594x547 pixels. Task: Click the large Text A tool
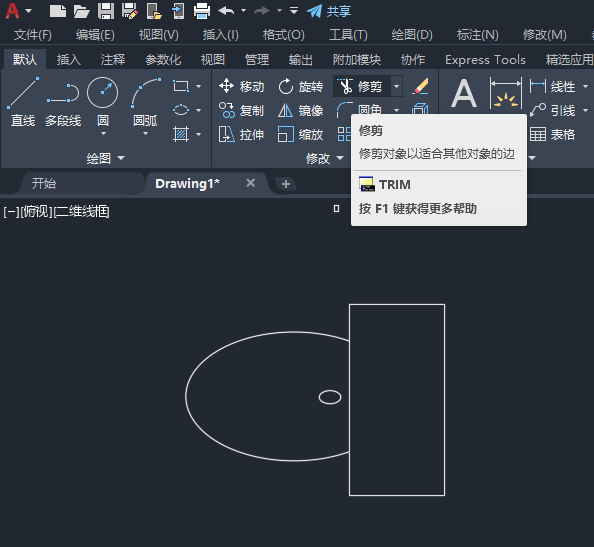[464, 94]
